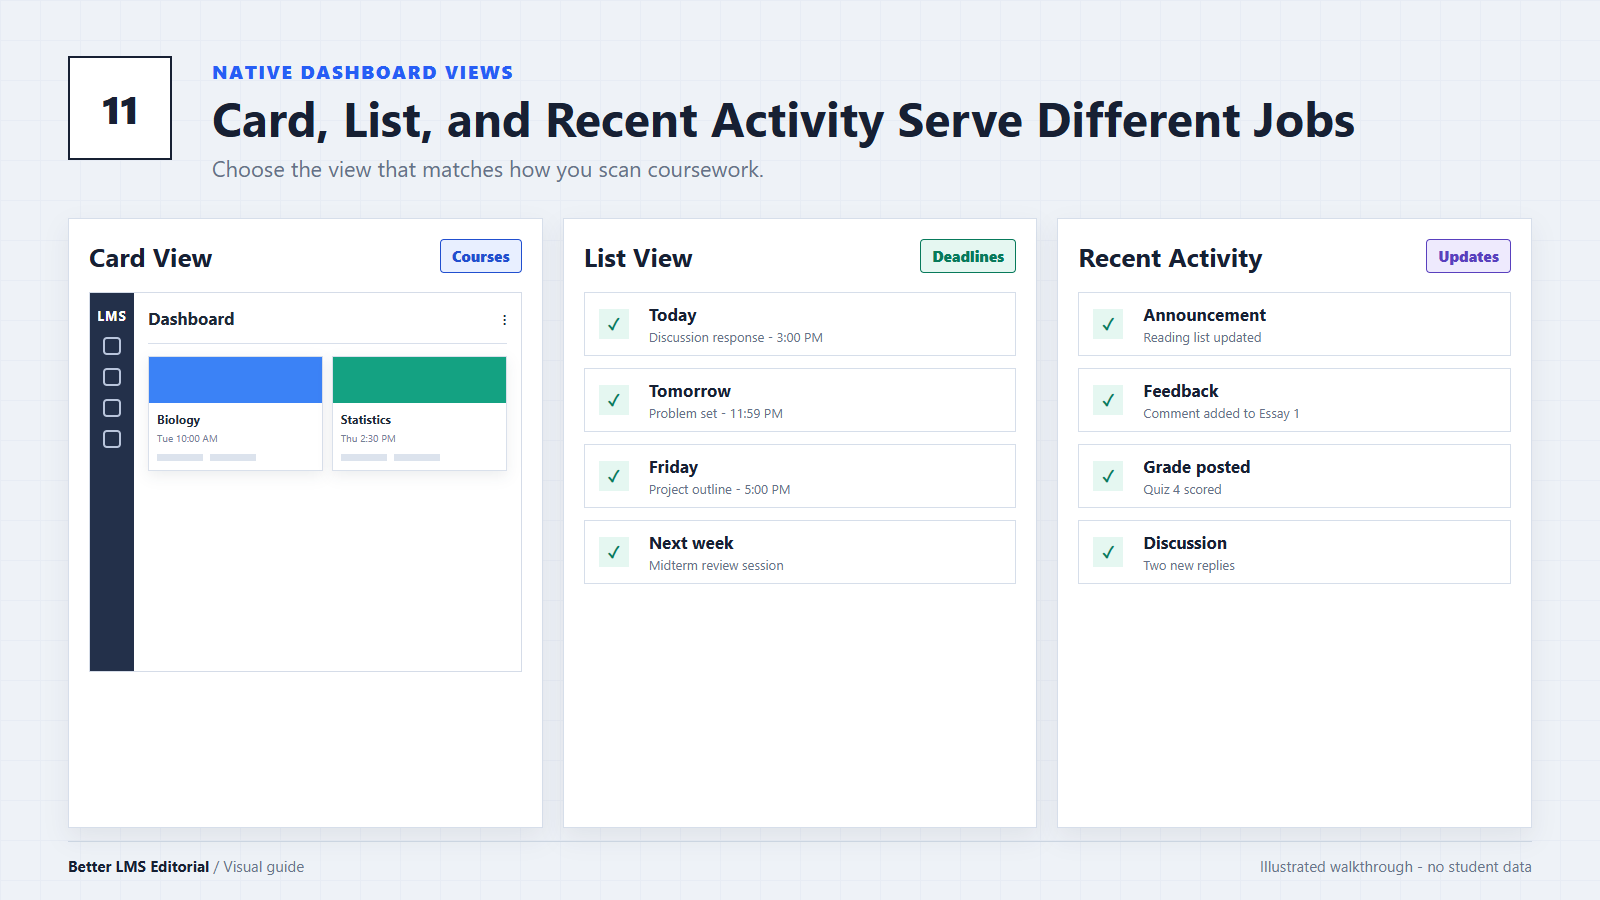Click the Grade posted row title

[x=1197, y=467]
